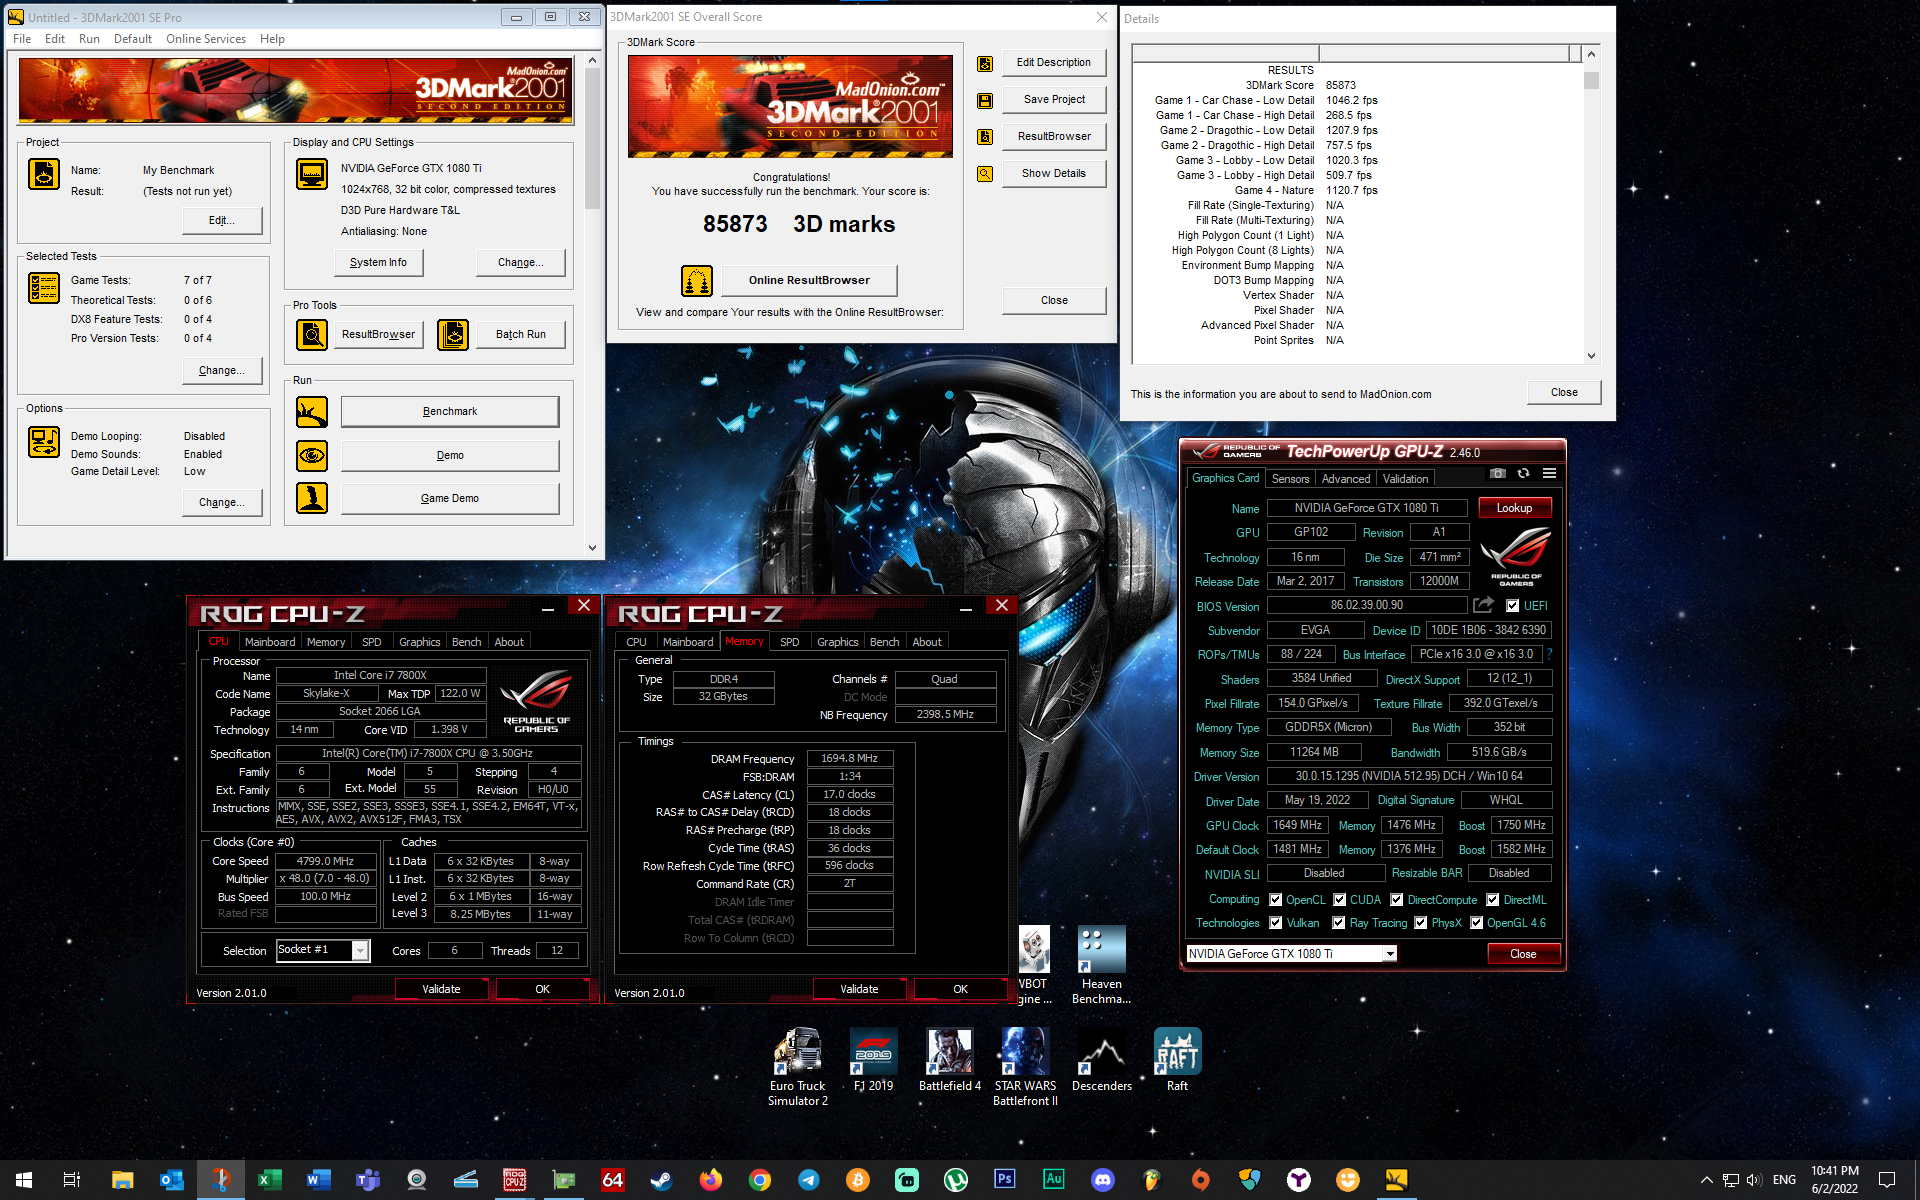1920x1200 pixels.
Task: Click the Windows Start button
Action: tap(24, 1180)
